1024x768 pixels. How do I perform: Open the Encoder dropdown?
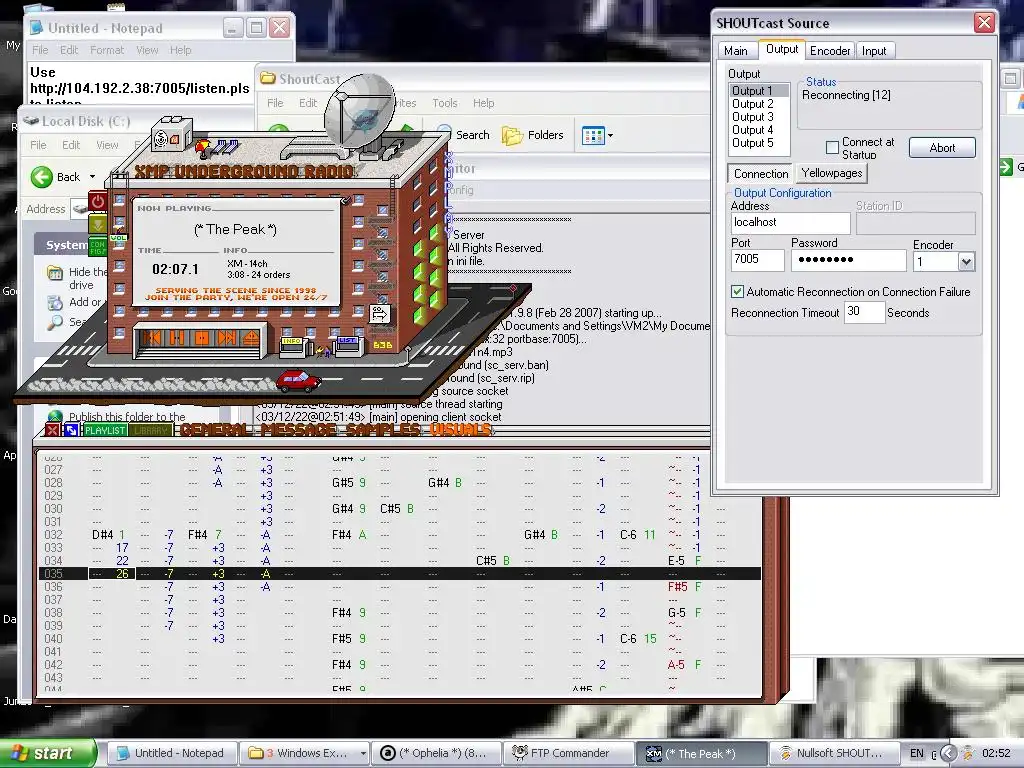966,262
